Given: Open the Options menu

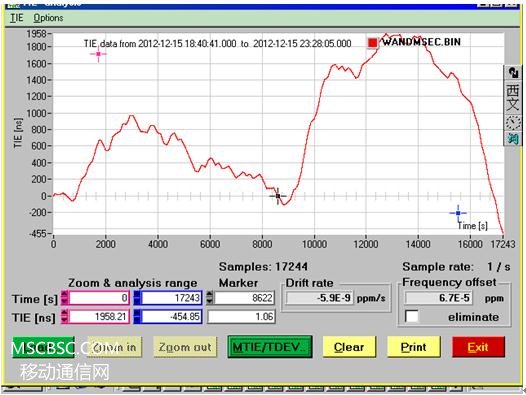Looking at the screenshot, I should [48, 18].
